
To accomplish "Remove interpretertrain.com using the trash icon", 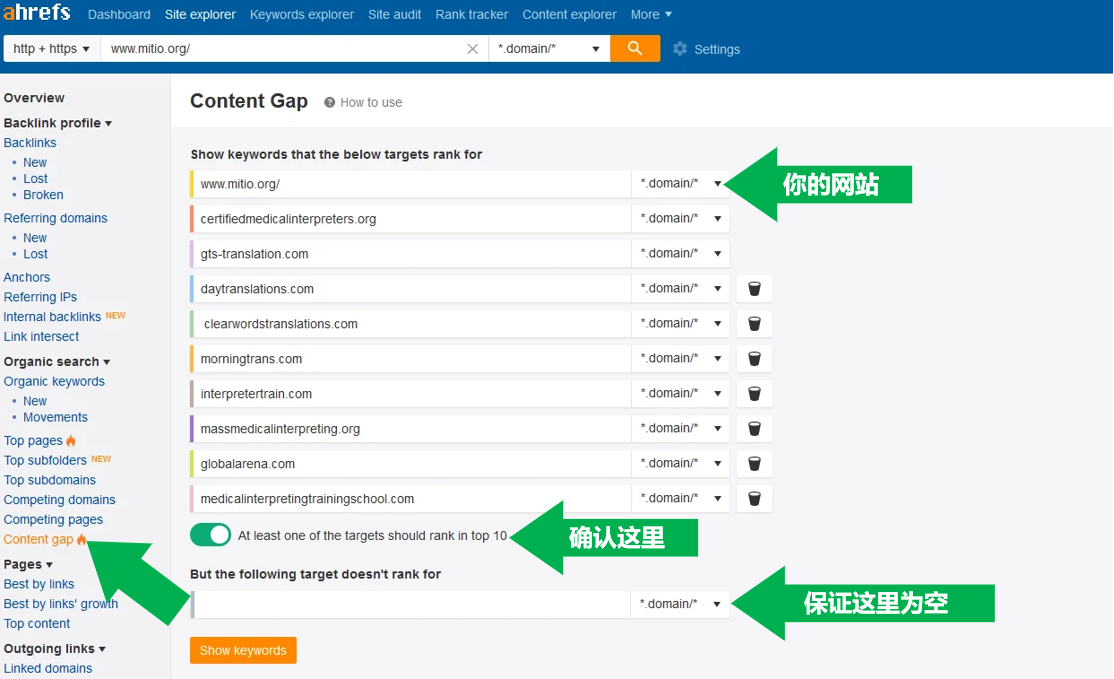I will click(x=755, y=393).
